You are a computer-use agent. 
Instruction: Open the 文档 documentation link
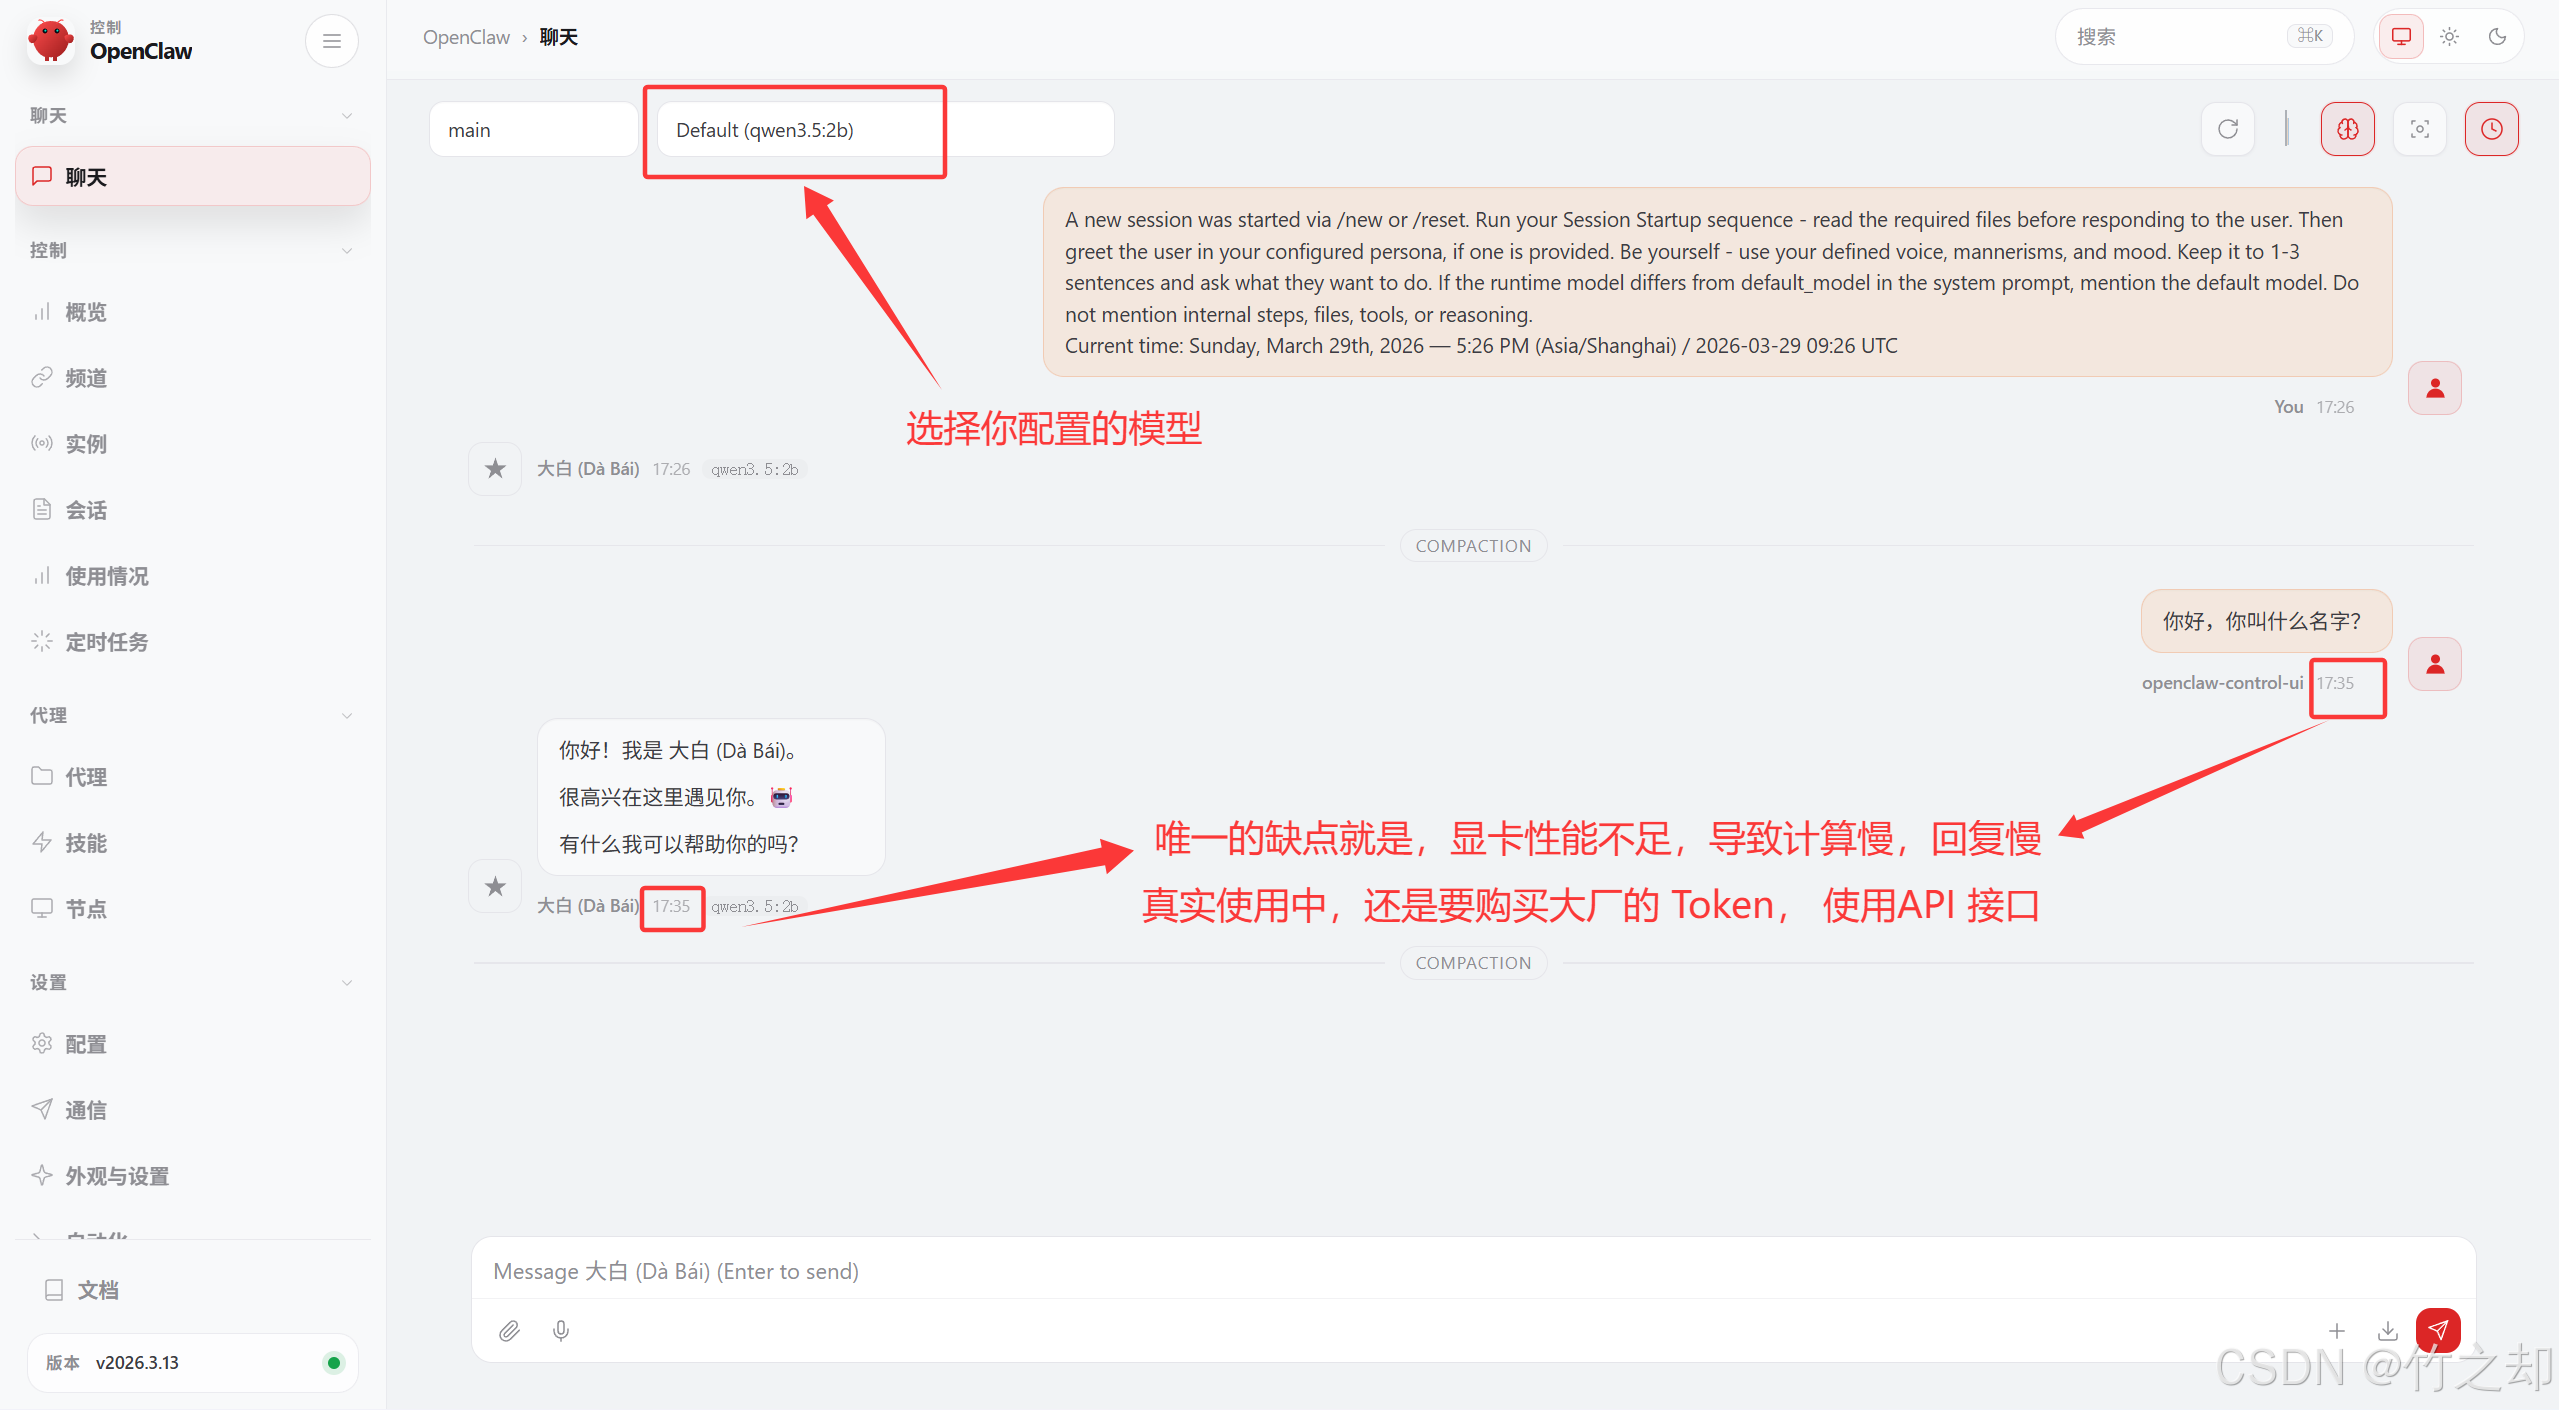98,1290
